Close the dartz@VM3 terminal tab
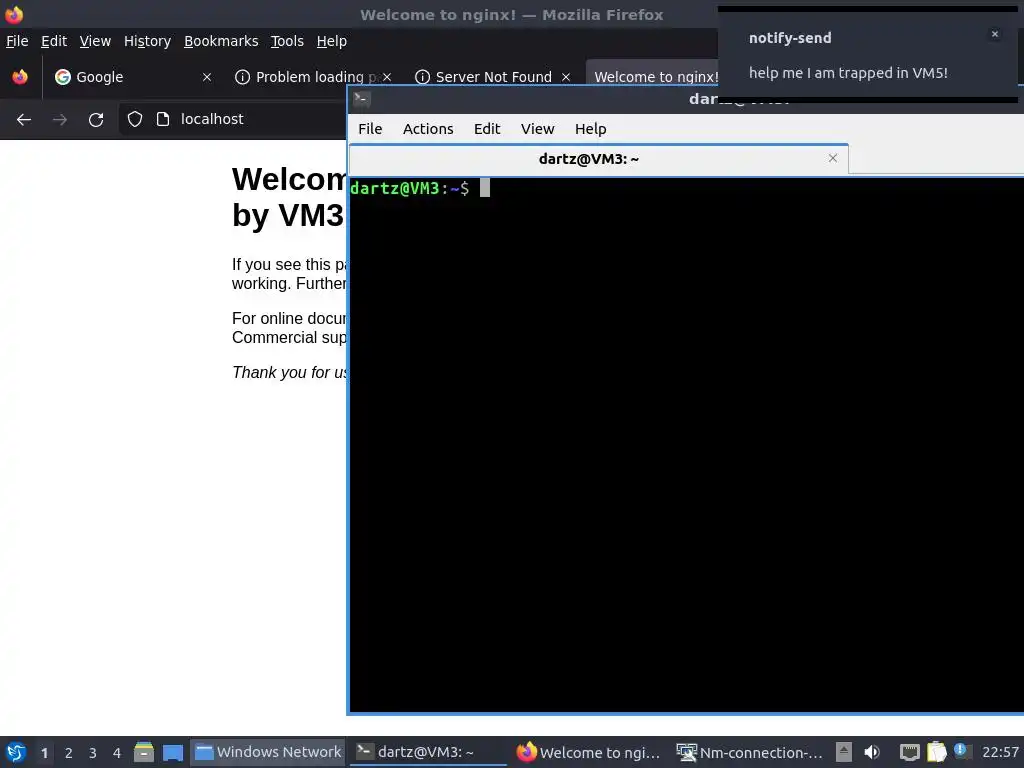The width and height of the screenshot is (1024, 768). point(833,158)
